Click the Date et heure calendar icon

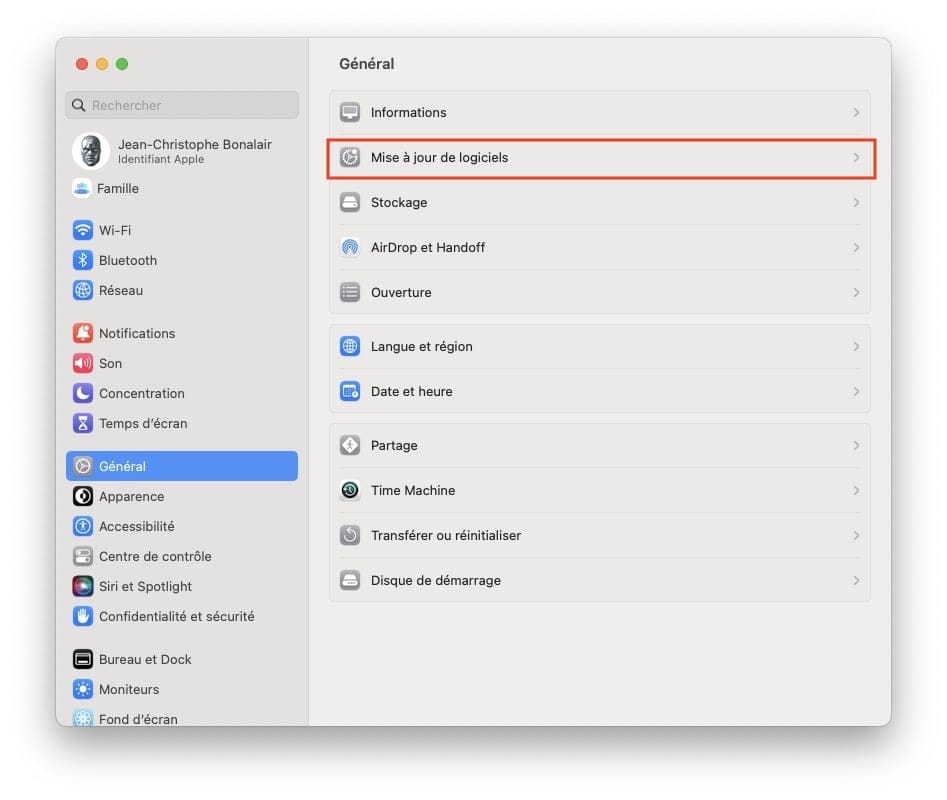click(350, 391)
